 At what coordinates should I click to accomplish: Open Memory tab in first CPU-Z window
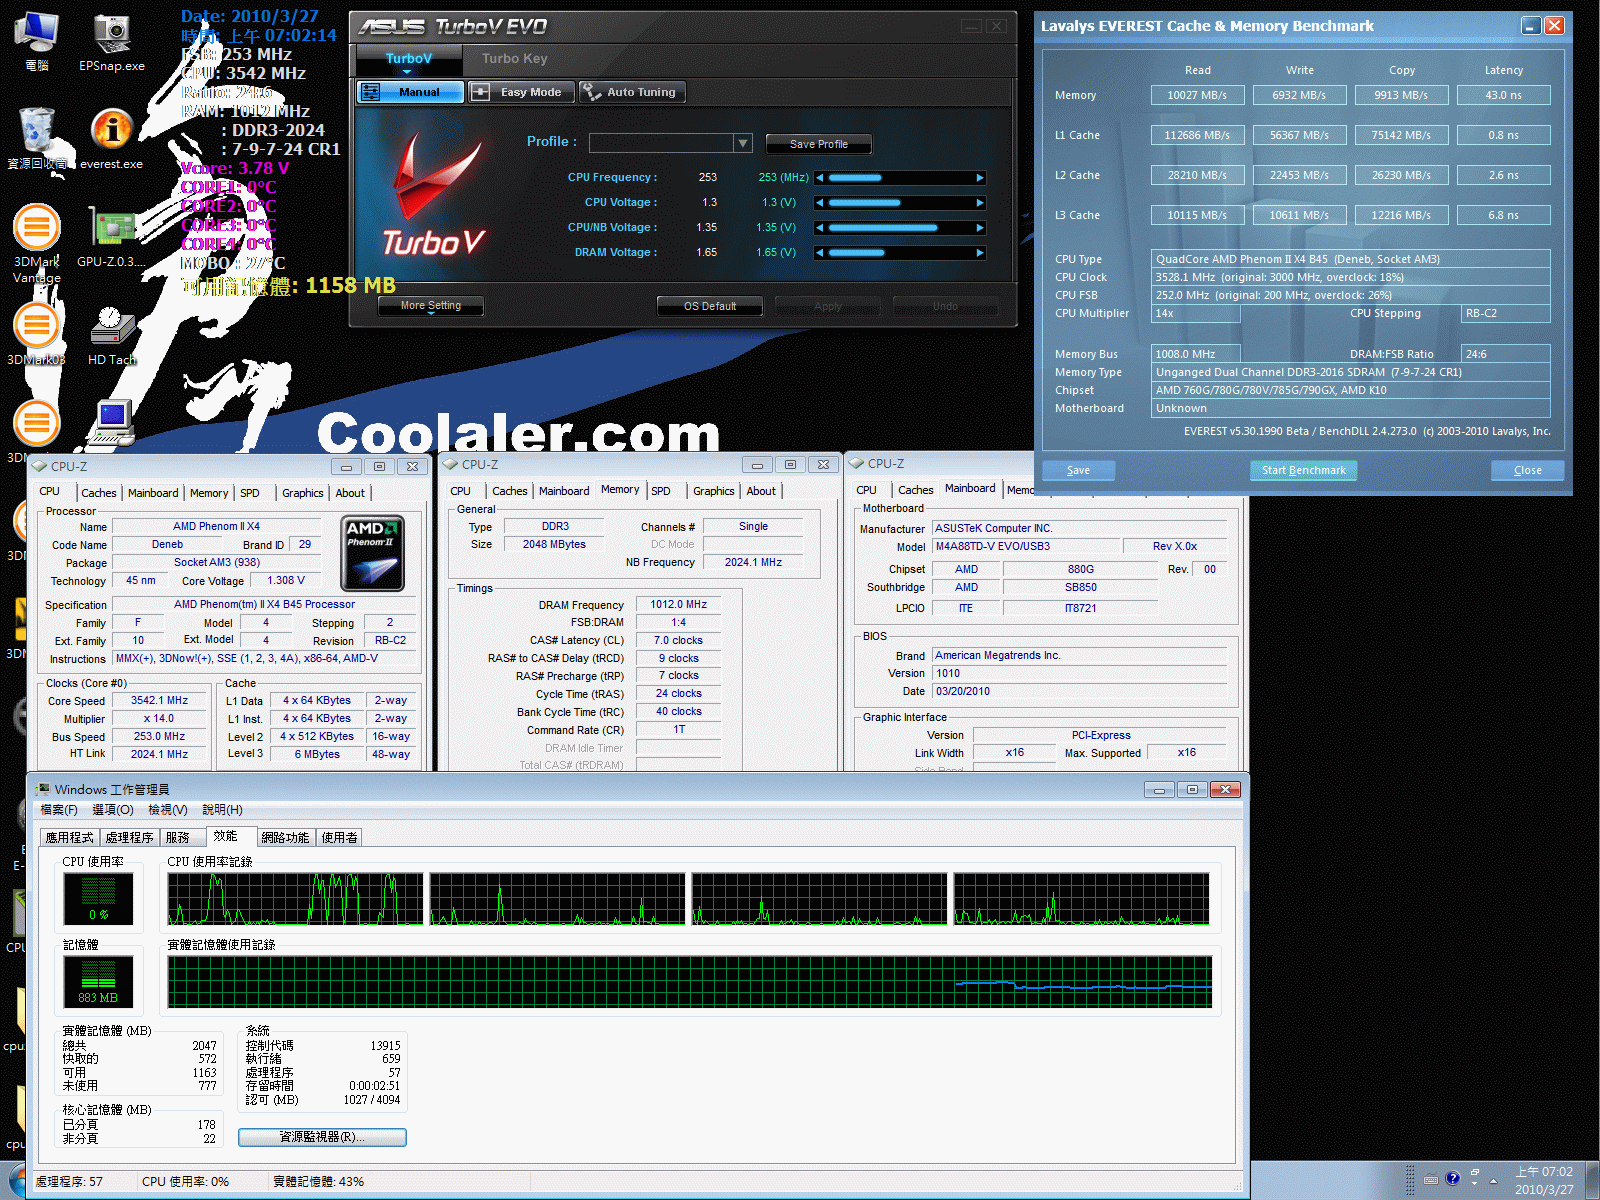[x=209, y=493]
